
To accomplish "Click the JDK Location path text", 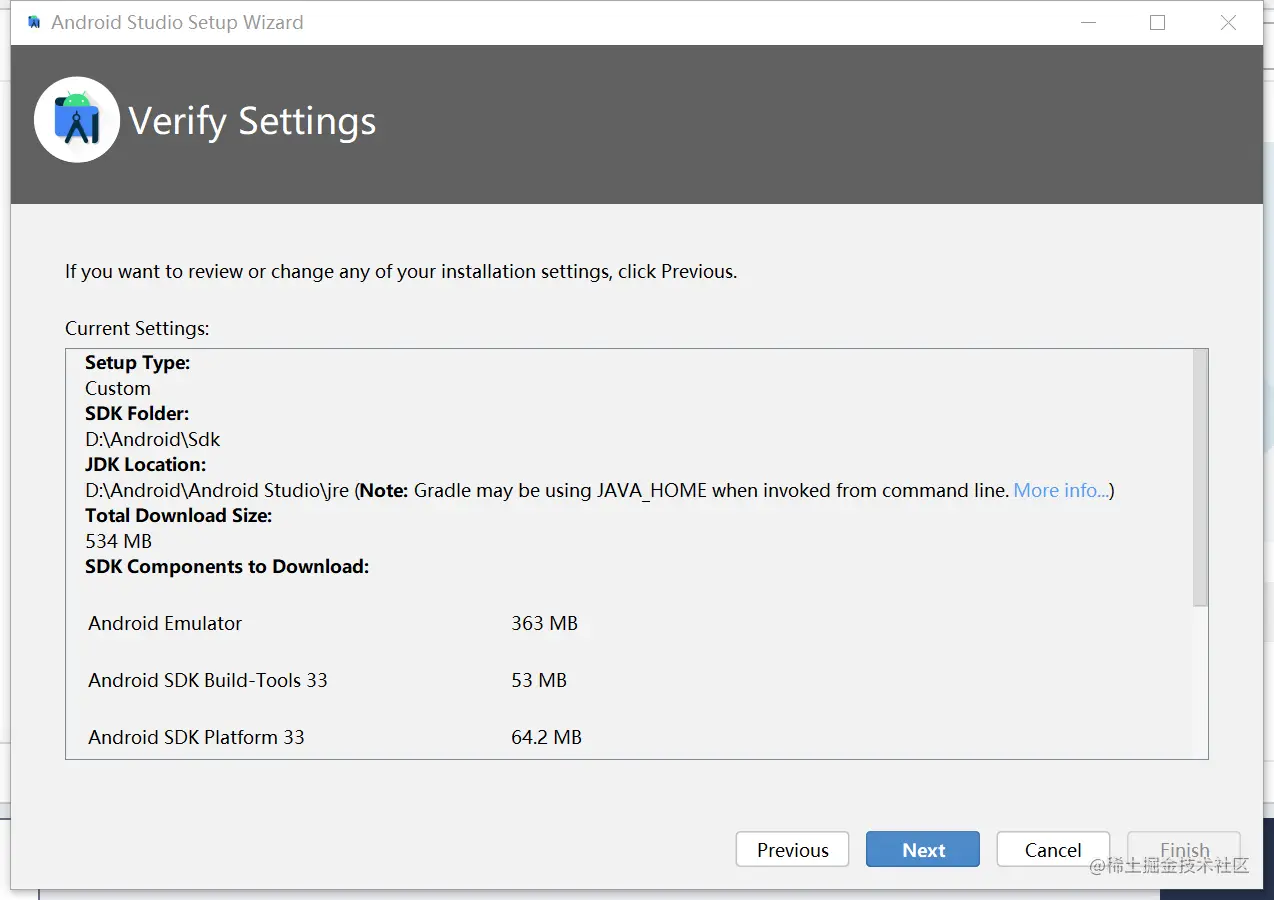I will click(x=217, y=491).
